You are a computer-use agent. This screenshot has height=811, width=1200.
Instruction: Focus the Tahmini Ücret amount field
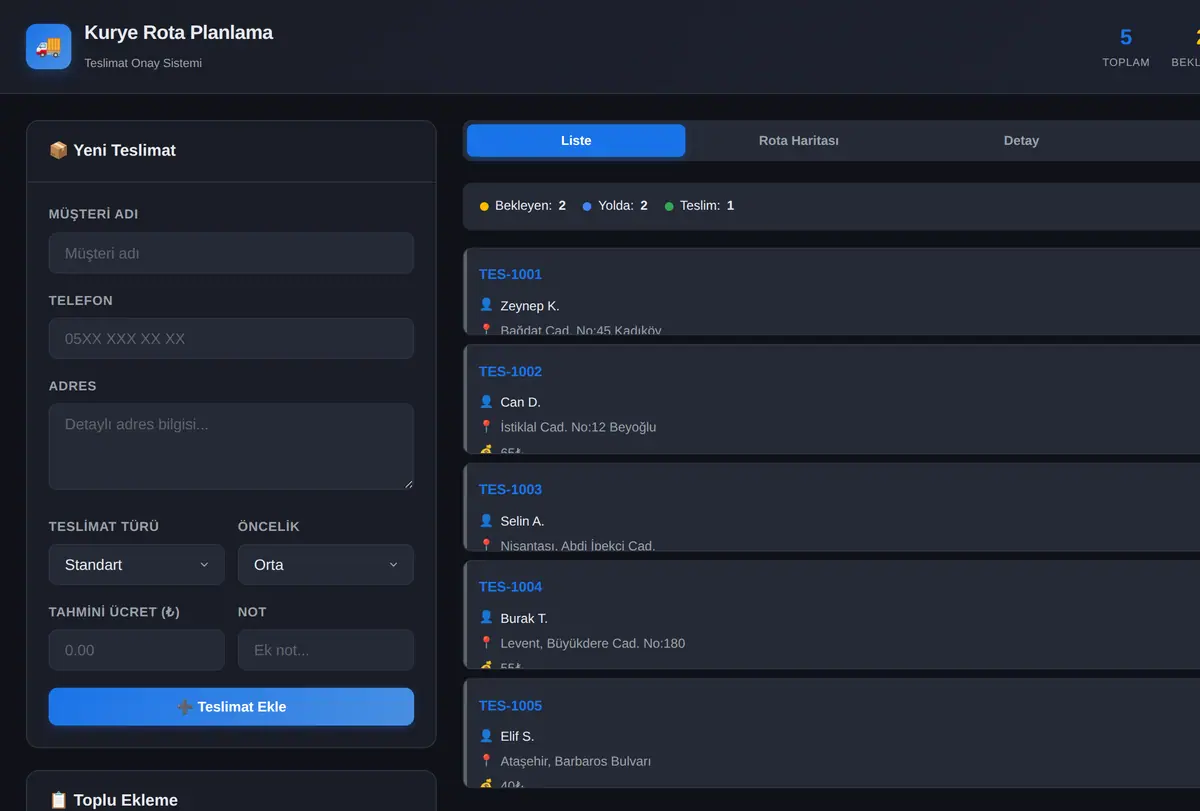pyautogui.click(x=137, y=650)
